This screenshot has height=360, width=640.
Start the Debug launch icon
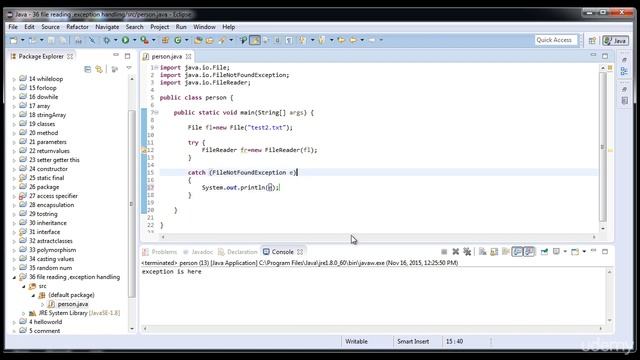[107, 40]
